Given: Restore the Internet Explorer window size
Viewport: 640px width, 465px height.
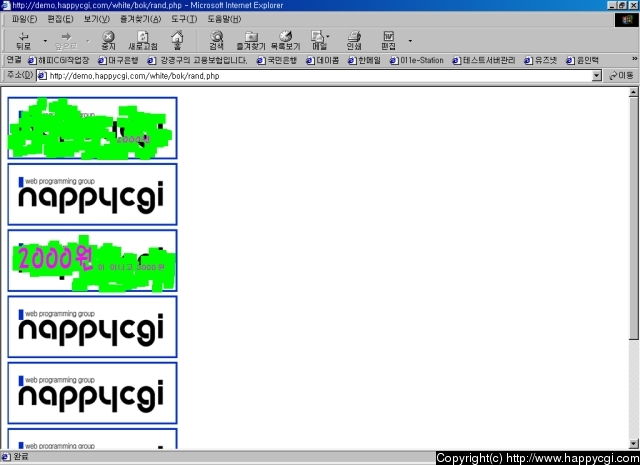Looking at the screenshot, I should click(622, 5).
